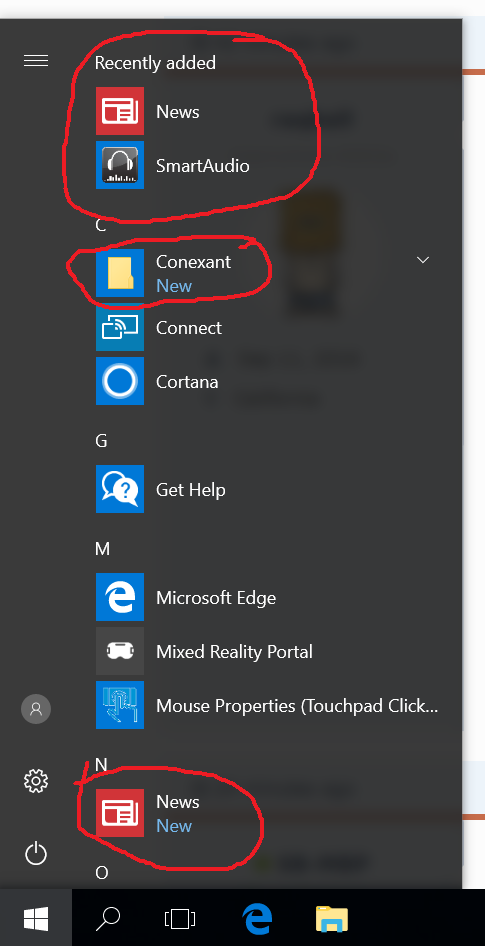485x946 pixels.
Task: Open Mouse Properties (Touchpad Click) entry
Action: 265,705
